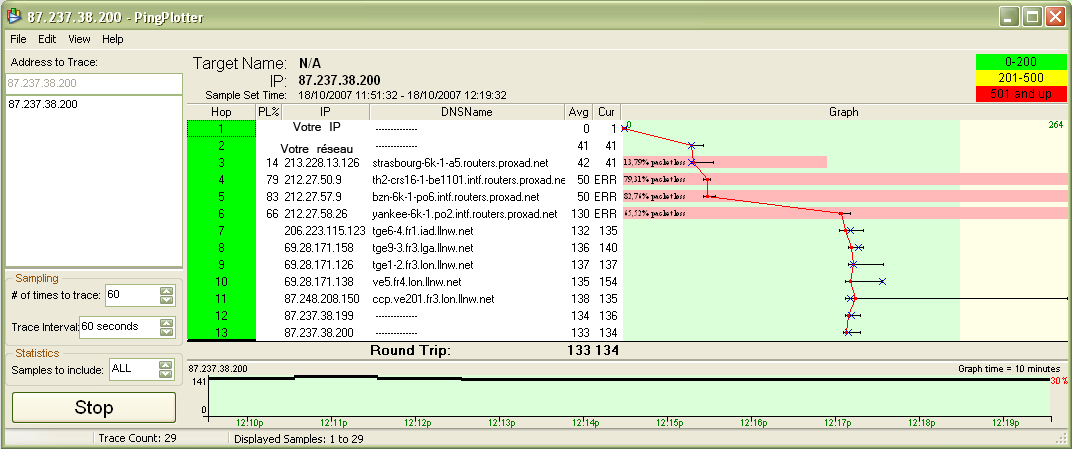Click 'Graph time = 10 minutes' label

(x=1009, y=368)
